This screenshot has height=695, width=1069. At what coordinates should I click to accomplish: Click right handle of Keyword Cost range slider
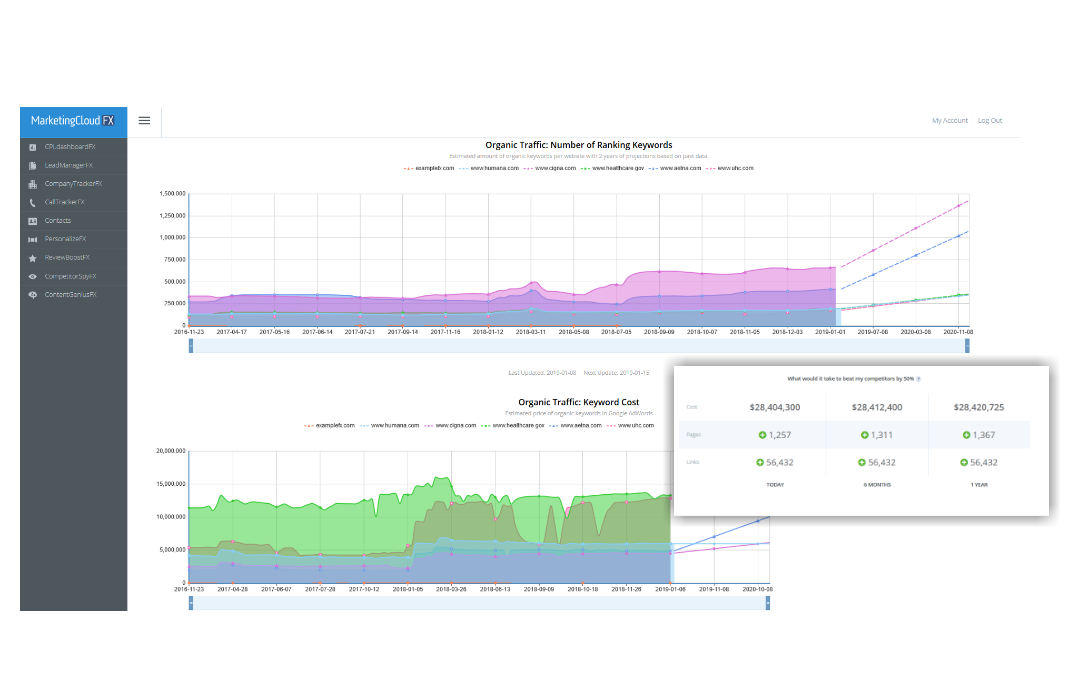click(768, 604)
